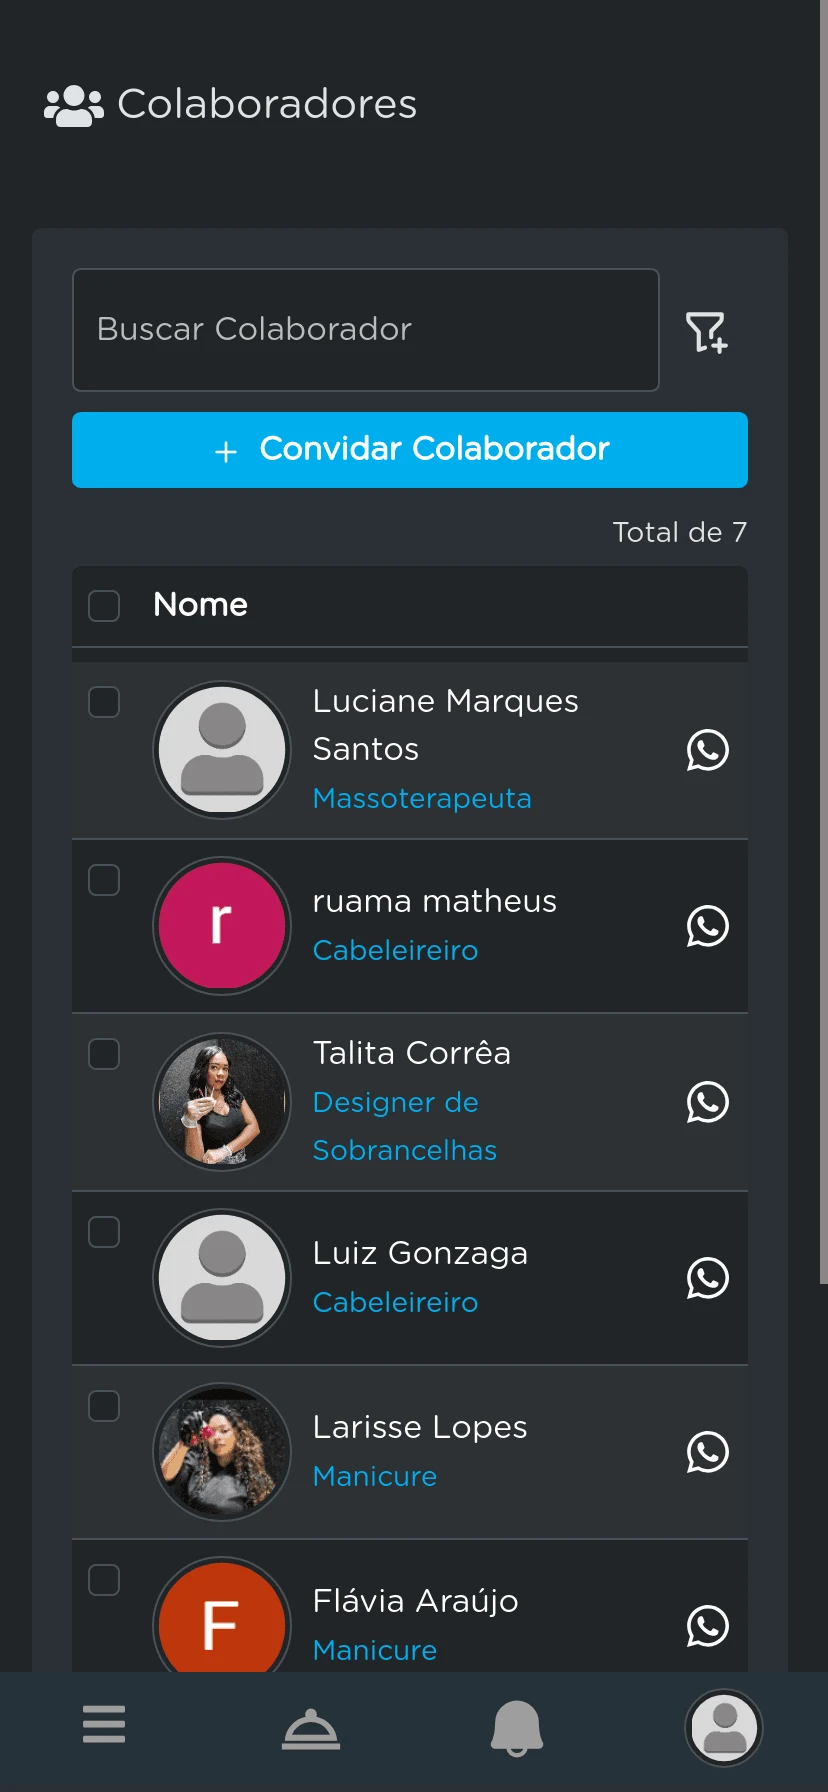Open Massoterapeuta role link

coord(422,798)
